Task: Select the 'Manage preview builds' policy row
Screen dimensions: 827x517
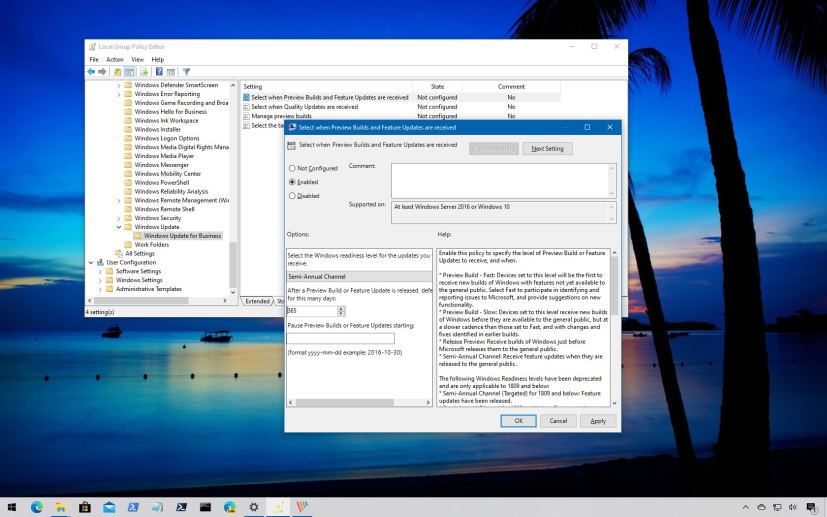Action: [x=401, y=116]
